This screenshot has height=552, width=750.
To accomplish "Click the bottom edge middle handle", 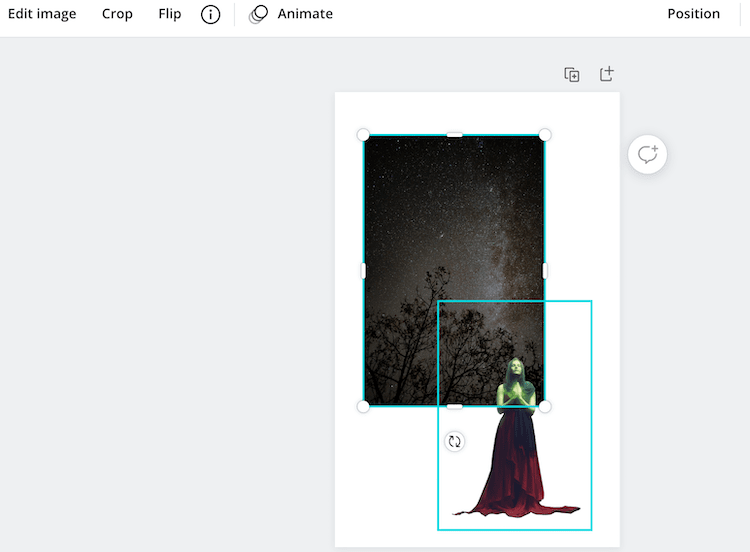I will (454, 406).
